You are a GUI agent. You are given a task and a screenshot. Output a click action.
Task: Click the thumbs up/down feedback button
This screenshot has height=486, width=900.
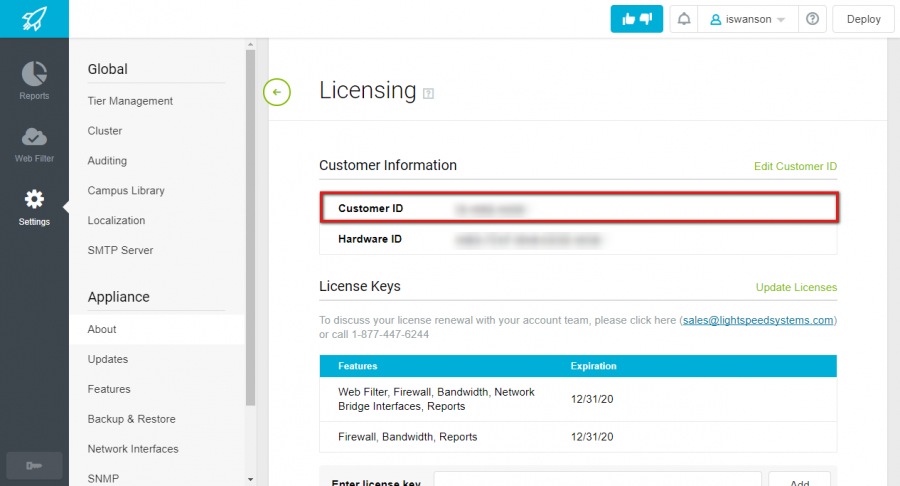click(637, 19)
